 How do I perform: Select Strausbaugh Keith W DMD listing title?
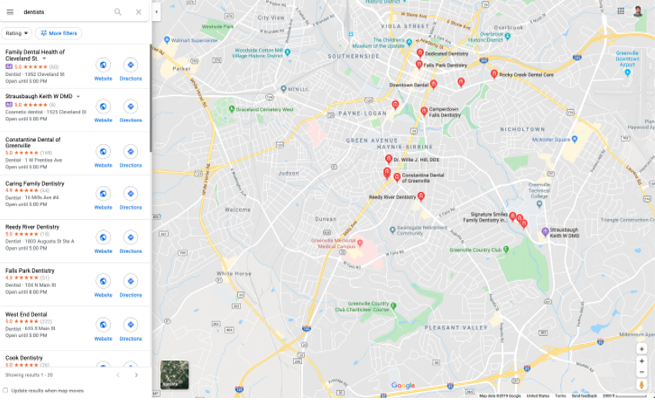(39, 97)
